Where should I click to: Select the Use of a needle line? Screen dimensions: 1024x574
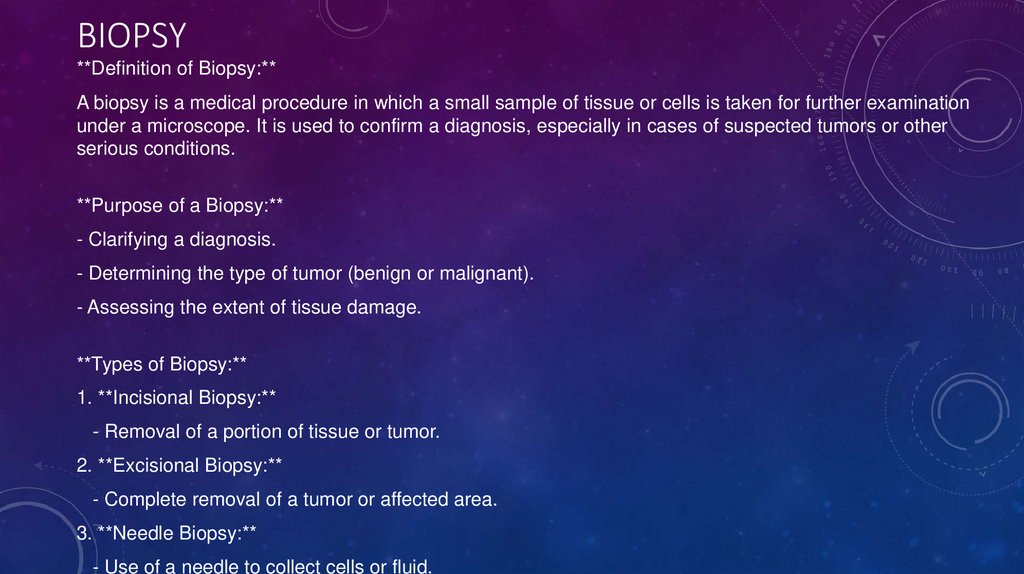point(261,566)
